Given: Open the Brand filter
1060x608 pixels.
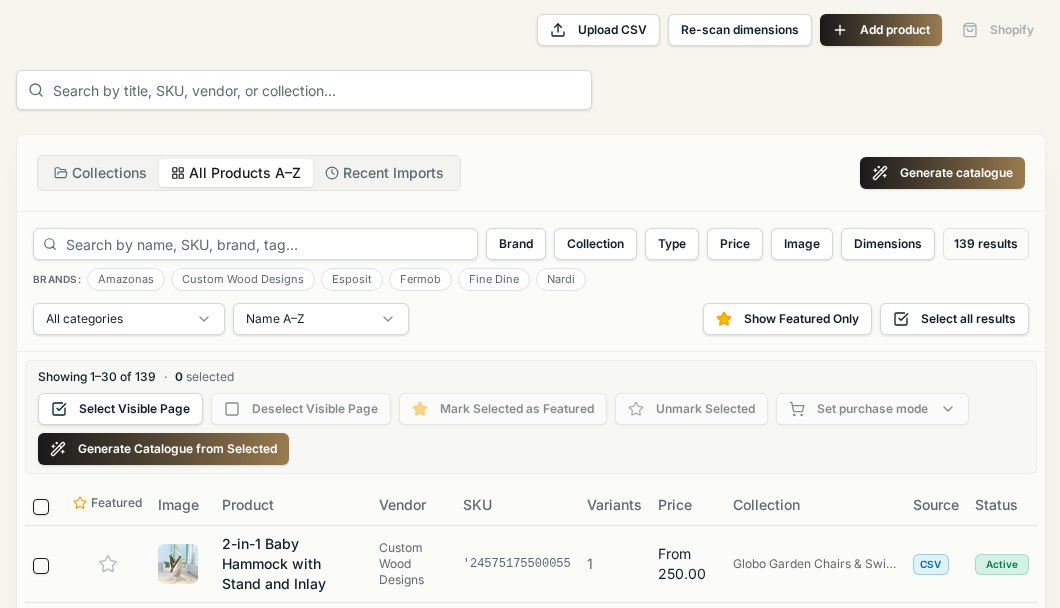Looking at the screenshot, I should [516, 243].
